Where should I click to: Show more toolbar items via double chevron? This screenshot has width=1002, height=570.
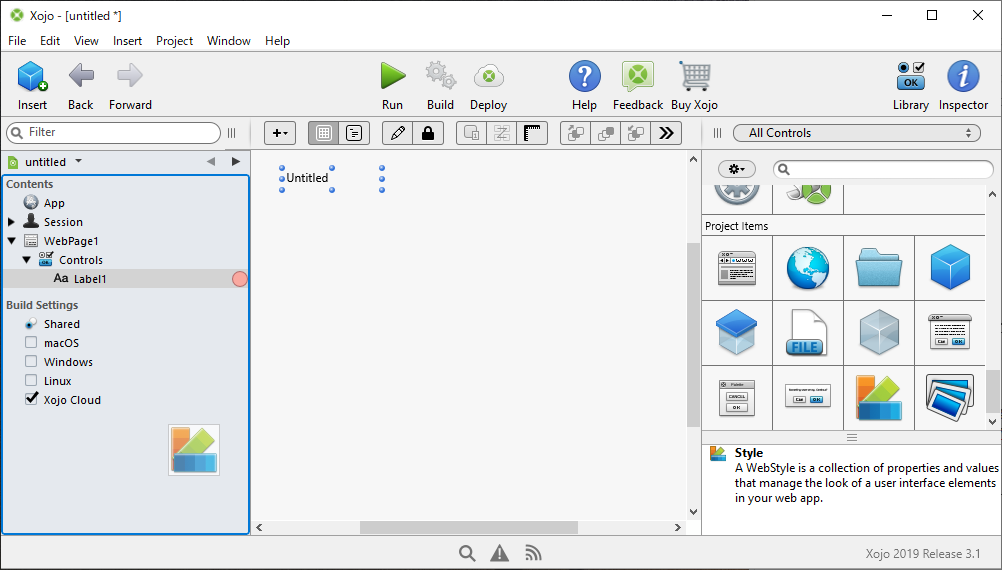pyautogui.click(x=666, y=133)
